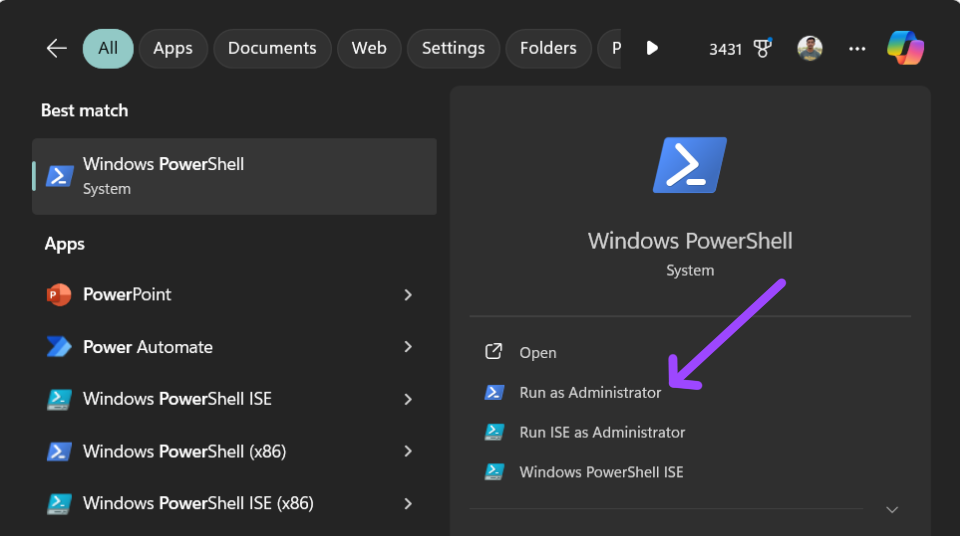Click Windows PowerShell ISE icon in details
This screenshot has width=960, height=536.
tap(494, 472)
